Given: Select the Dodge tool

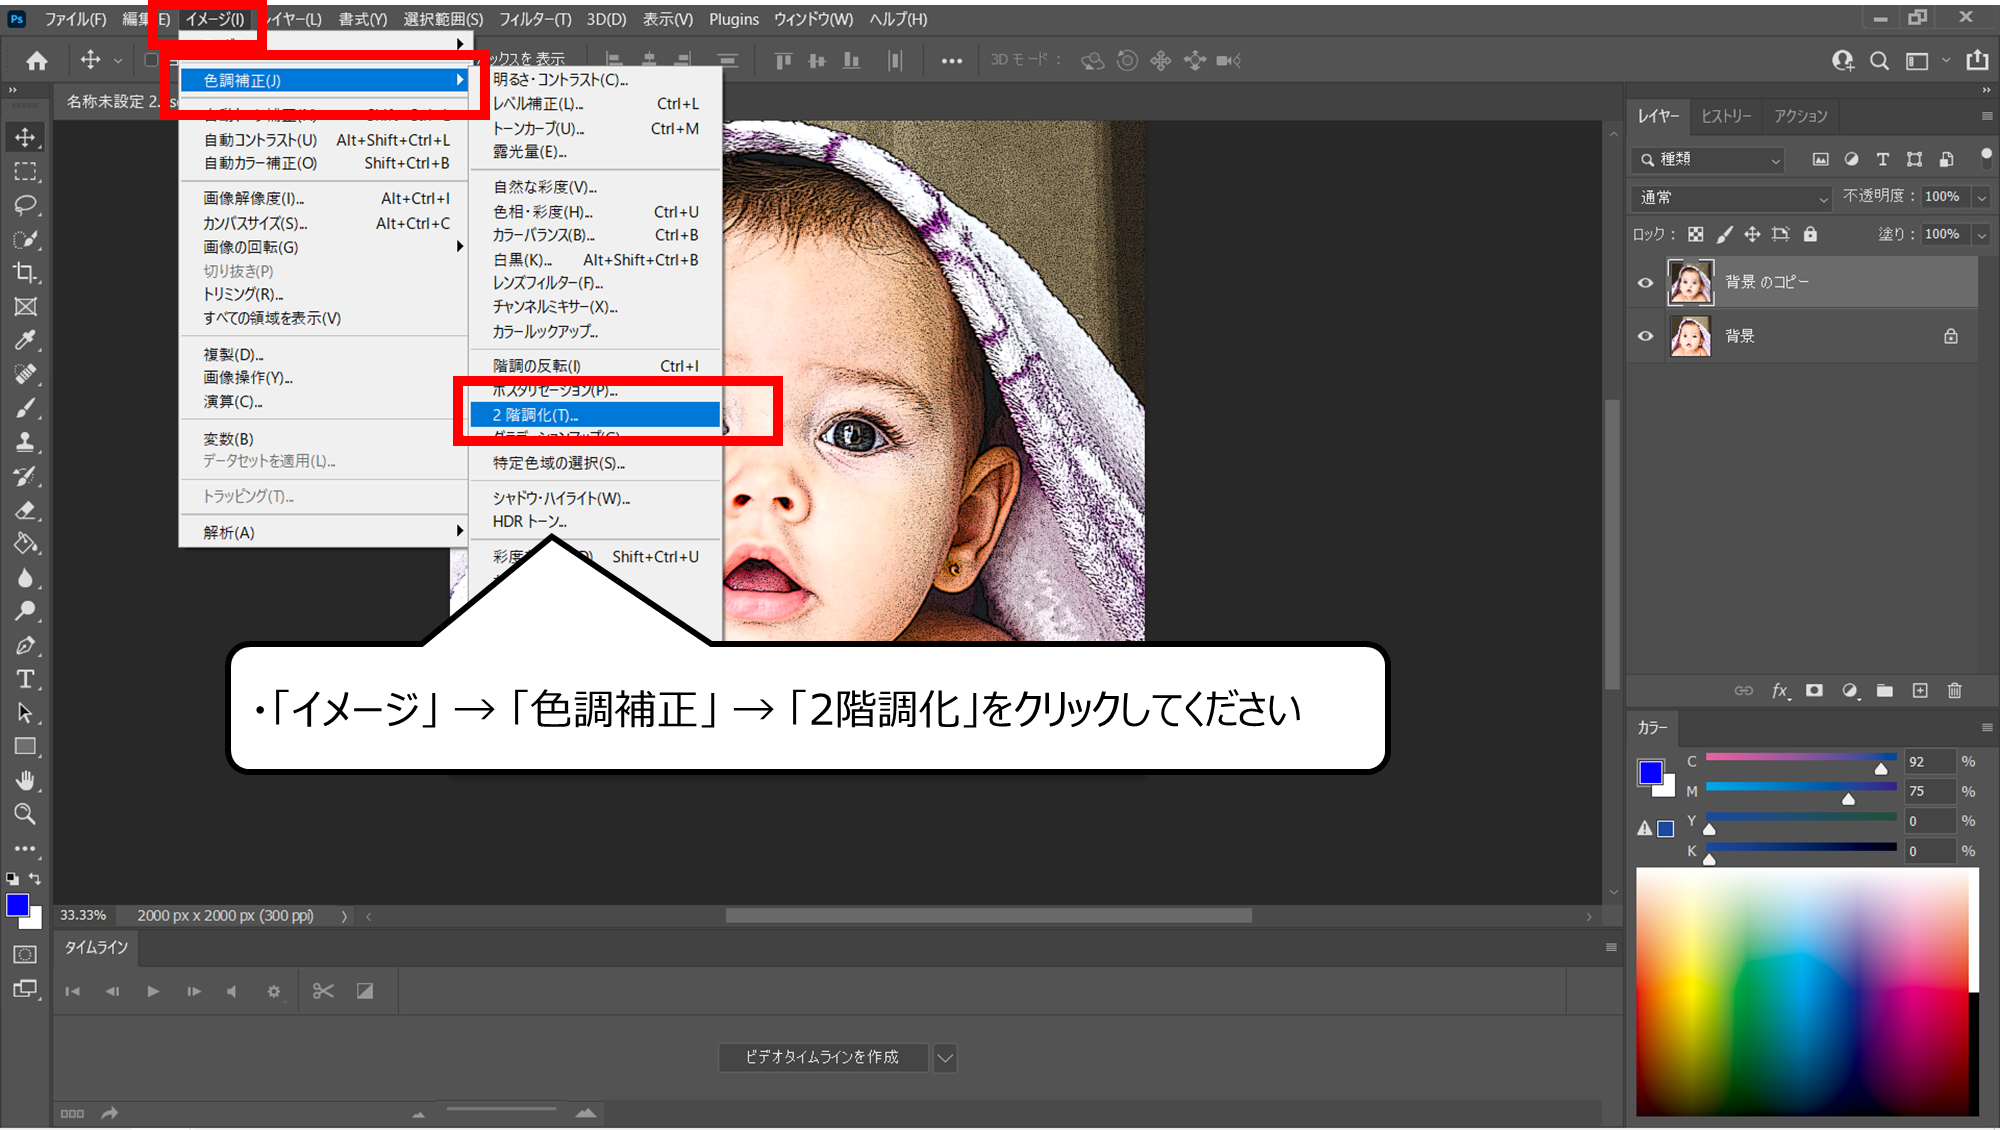Looking at the screenshot, I should [x=26, y=611].
